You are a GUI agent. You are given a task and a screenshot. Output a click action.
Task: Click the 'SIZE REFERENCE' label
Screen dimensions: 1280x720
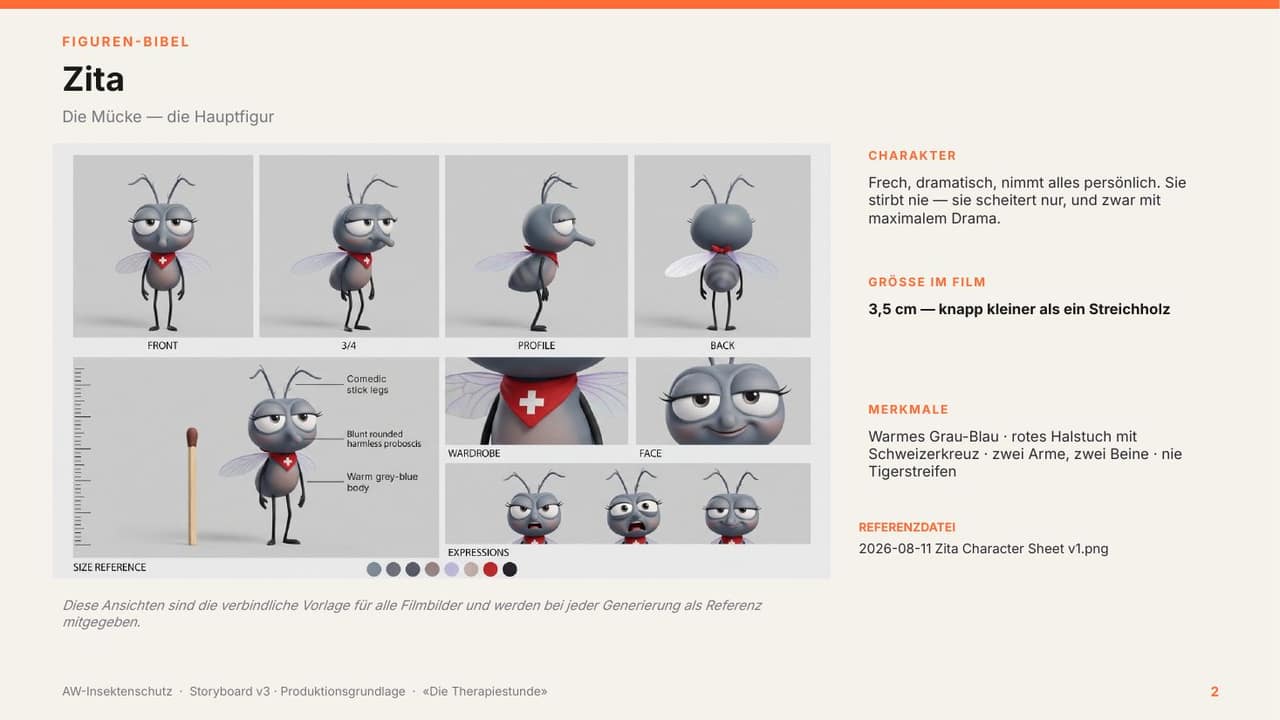coord(110,567)
